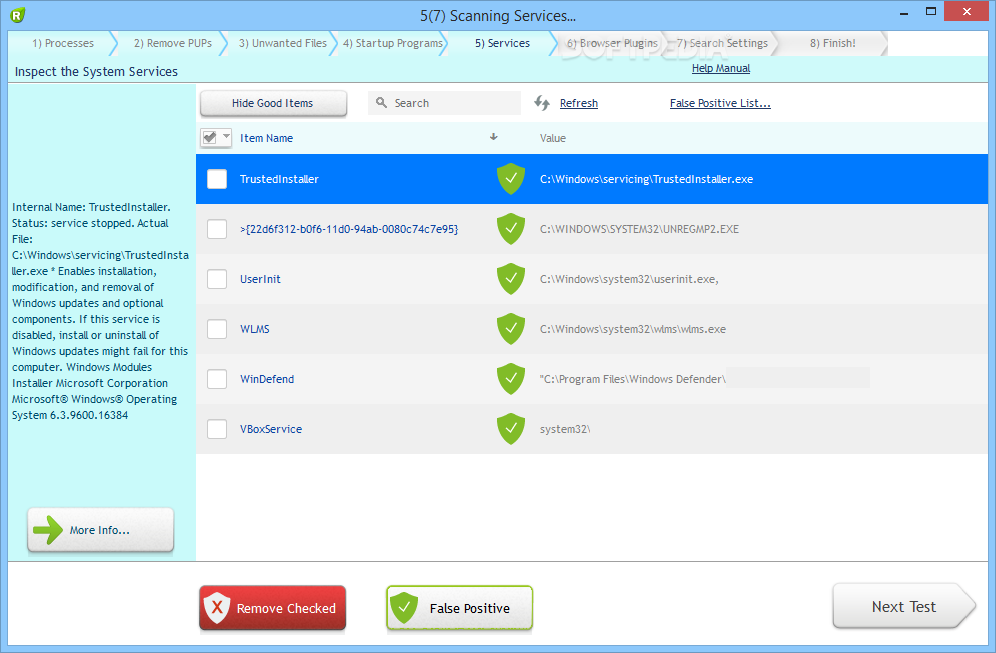Click the sort arrow in Item Name column
Screen dimensions: 996x653
coord(494,137)
